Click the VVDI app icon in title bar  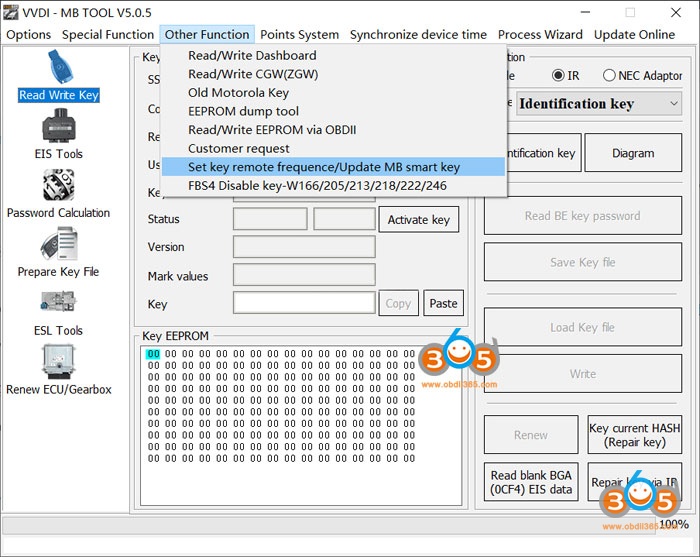tap(11, 12)
